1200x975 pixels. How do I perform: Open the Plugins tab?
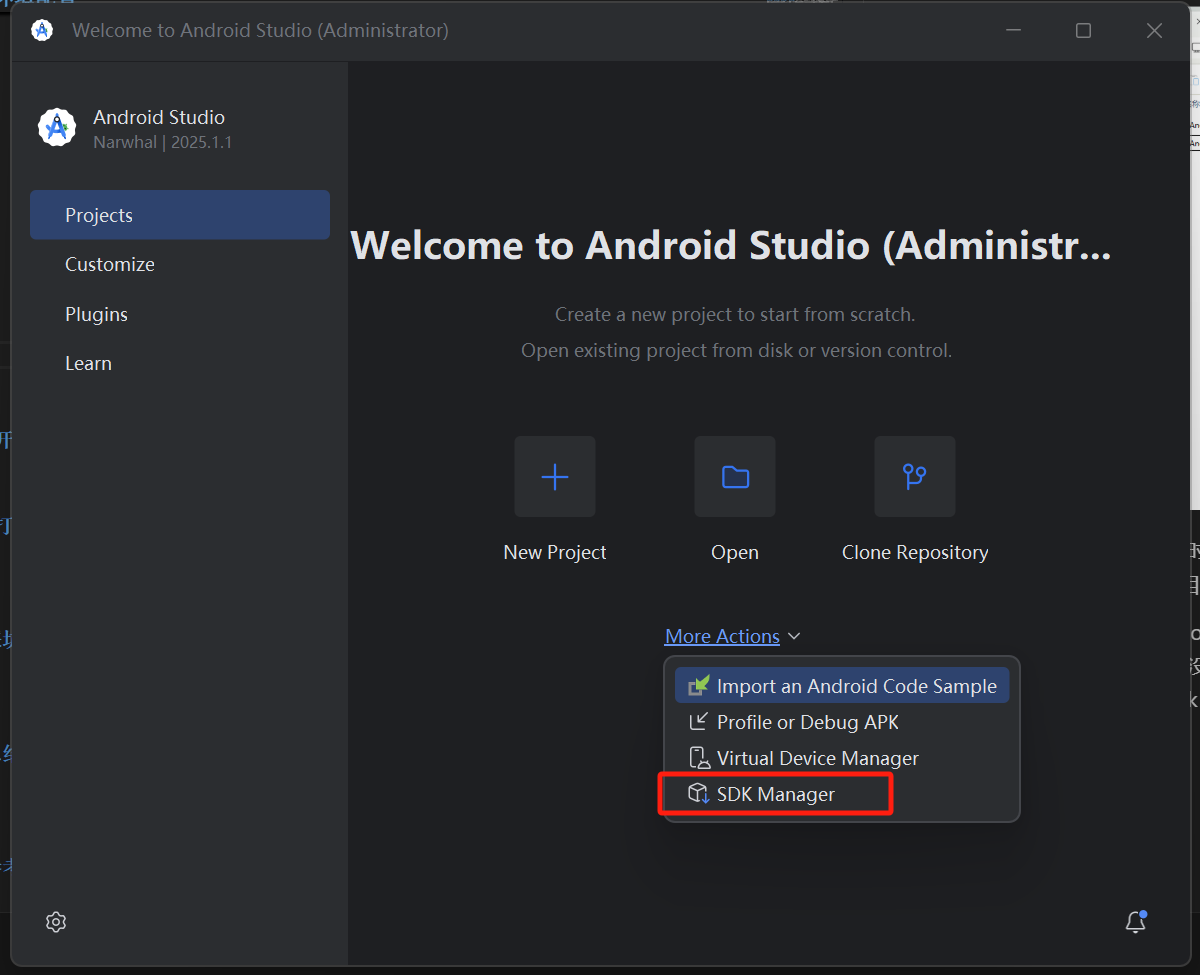[180, 314]
